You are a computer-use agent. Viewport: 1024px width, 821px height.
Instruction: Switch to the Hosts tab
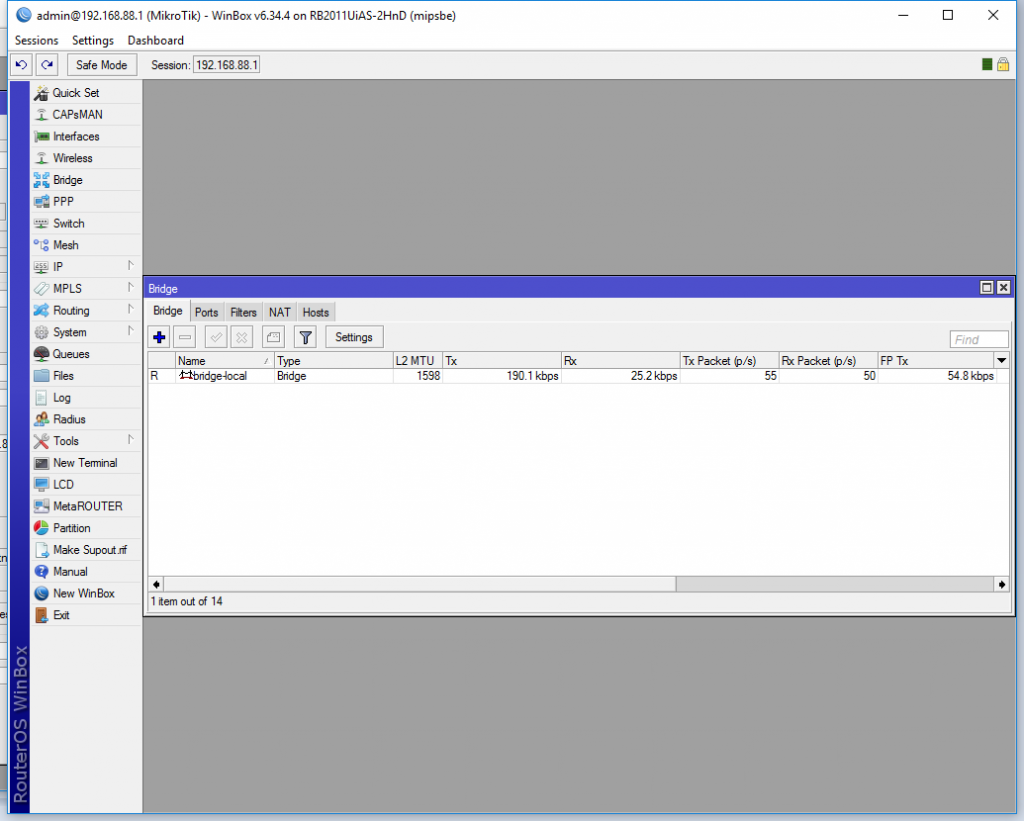point(316,312)
